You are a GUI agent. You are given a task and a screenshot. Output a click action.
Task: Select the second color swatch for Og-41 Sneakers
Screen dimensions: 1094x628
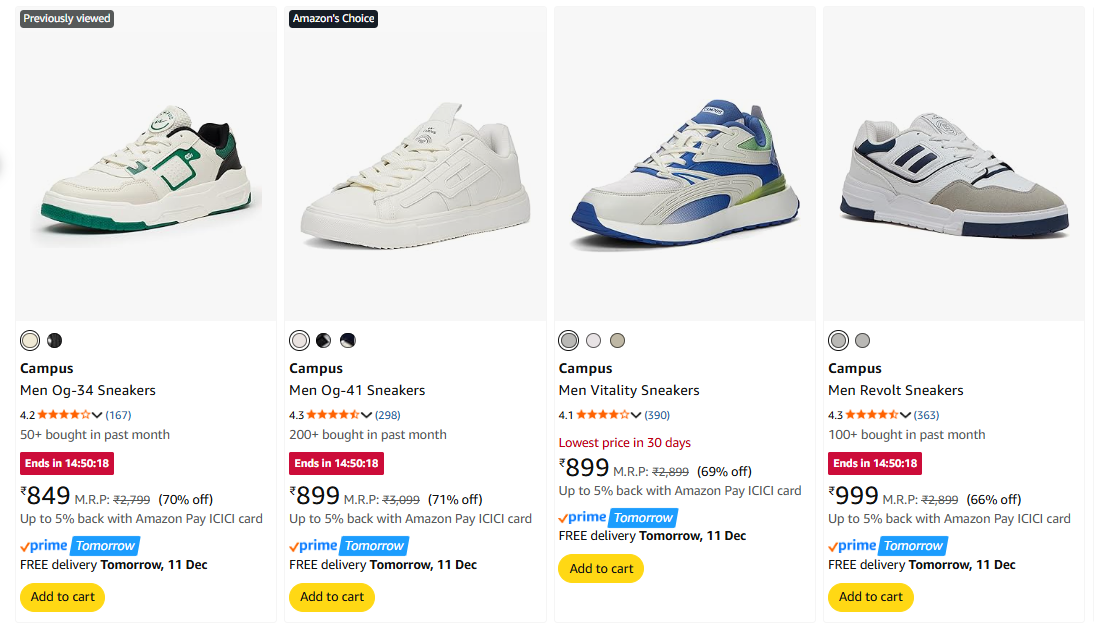323,341
